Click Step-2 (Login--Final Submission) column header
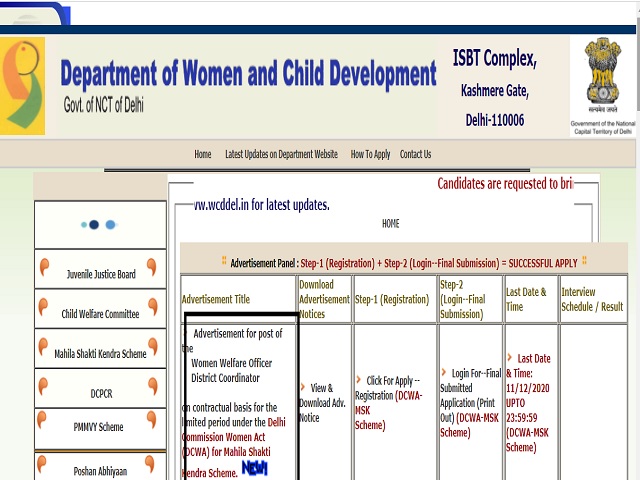Image resolution: width=640 pixels, height=480 pixels. (463, 299)
